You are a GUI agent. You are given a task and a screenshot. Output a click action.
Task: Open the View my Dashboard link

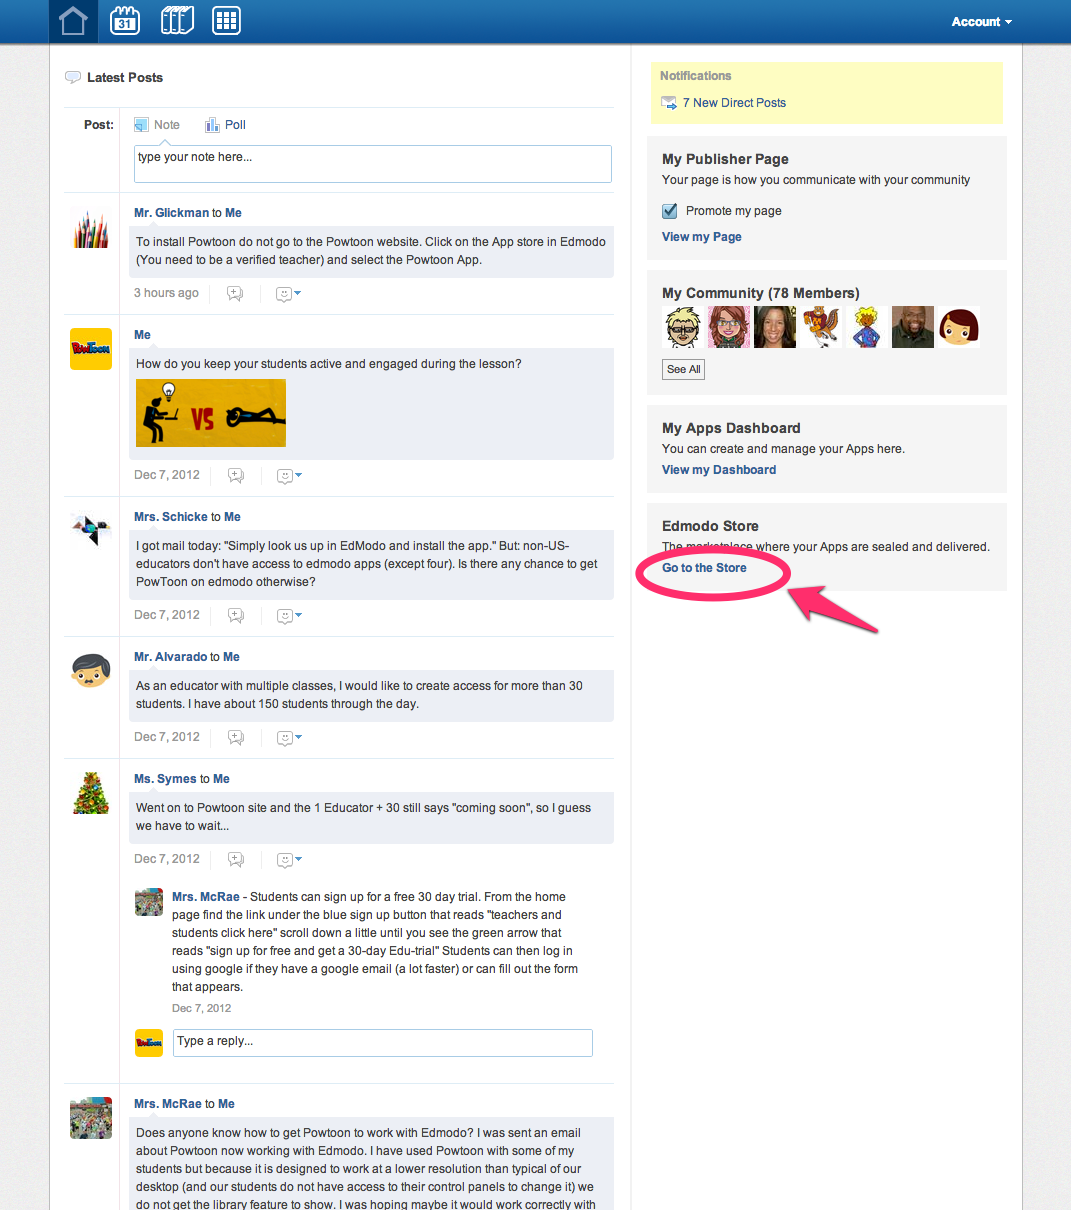click(718, 470)
